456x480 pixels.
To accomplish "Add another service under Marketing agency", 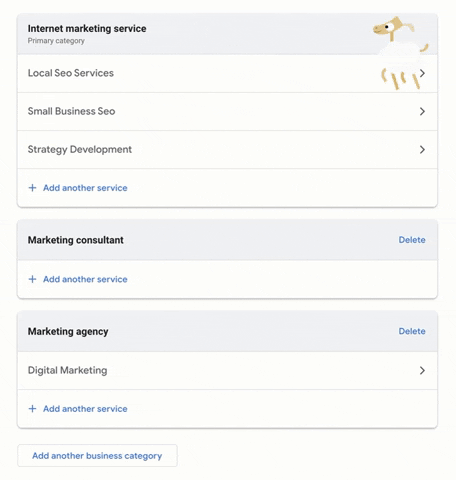I will click(x=85, y=409).
